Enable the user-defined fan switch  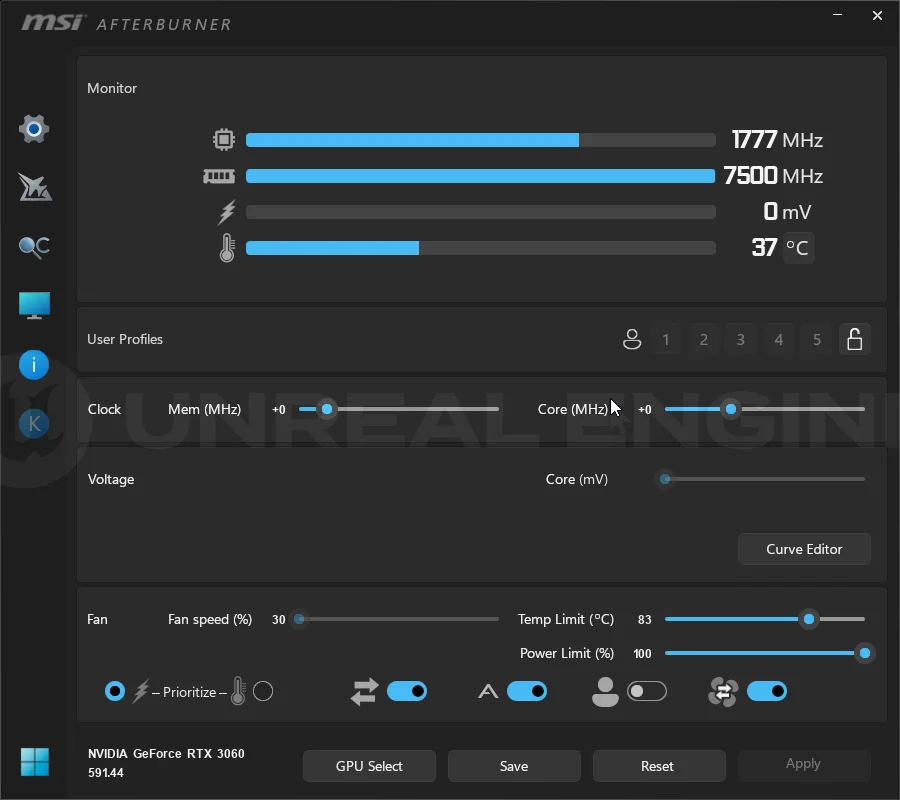[647, 691]
